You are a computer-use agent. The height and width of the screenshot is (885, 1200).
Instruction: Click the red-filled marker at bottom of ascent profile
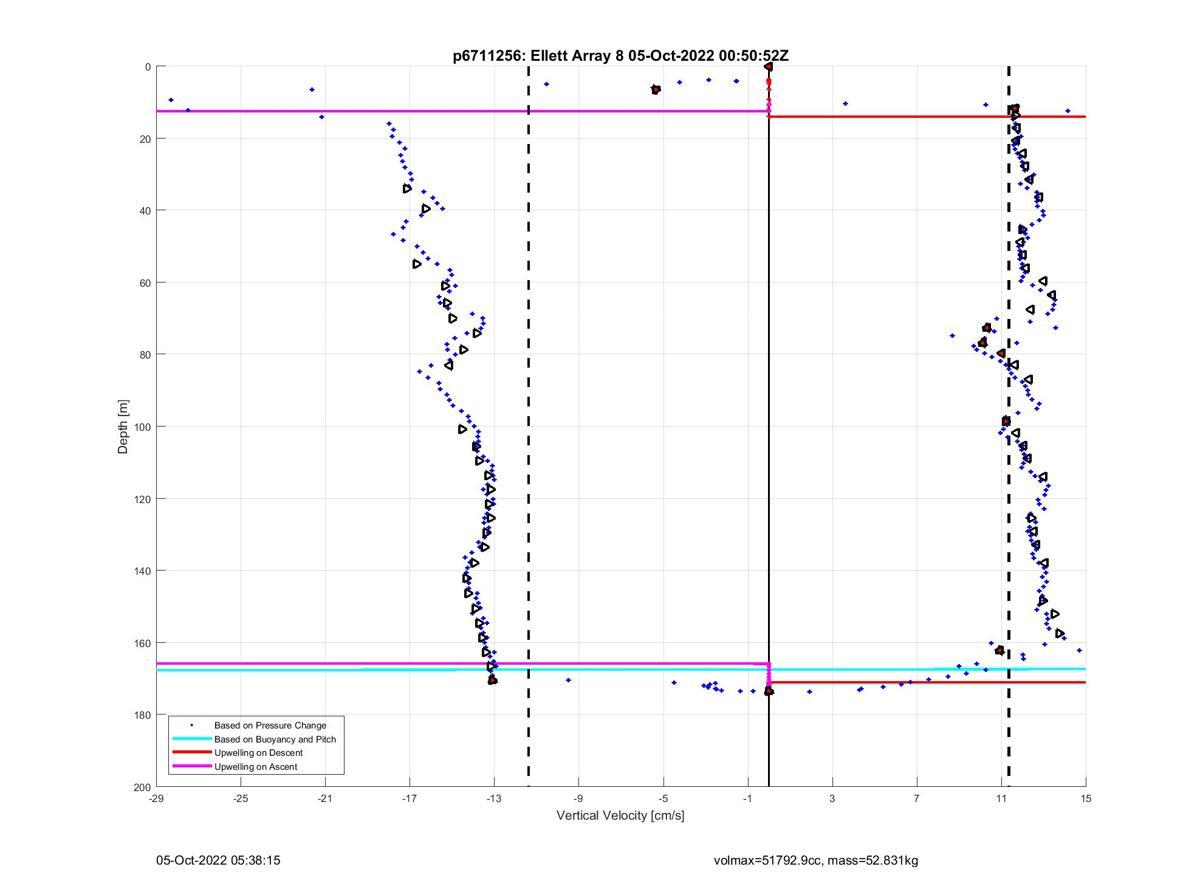(492, 680)
